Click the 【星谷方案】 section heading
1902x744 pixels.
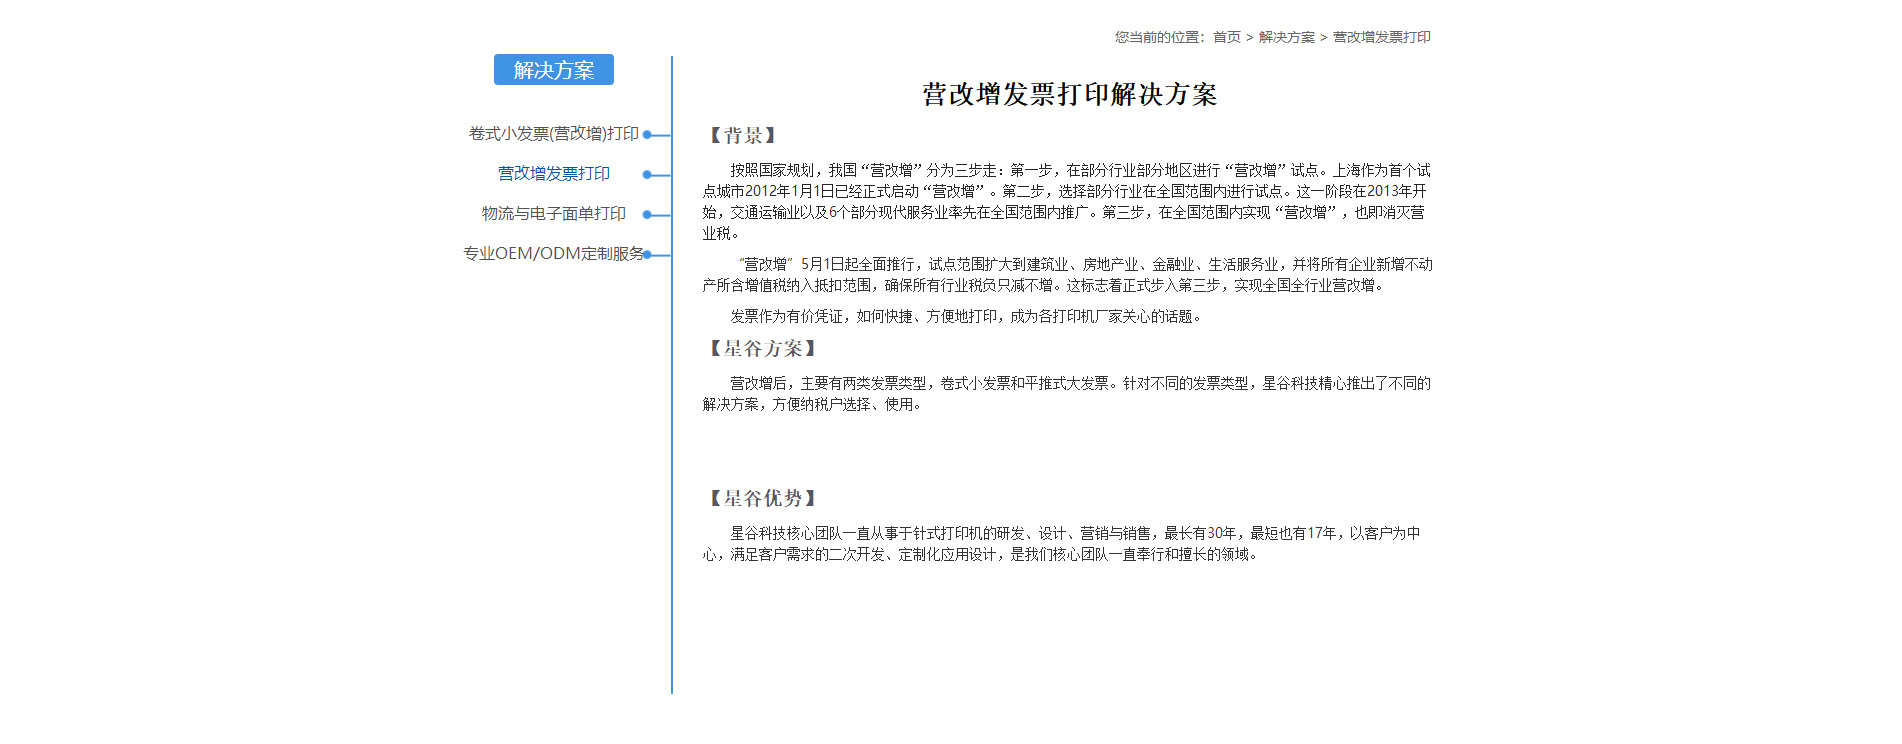[x=762, y=349]
